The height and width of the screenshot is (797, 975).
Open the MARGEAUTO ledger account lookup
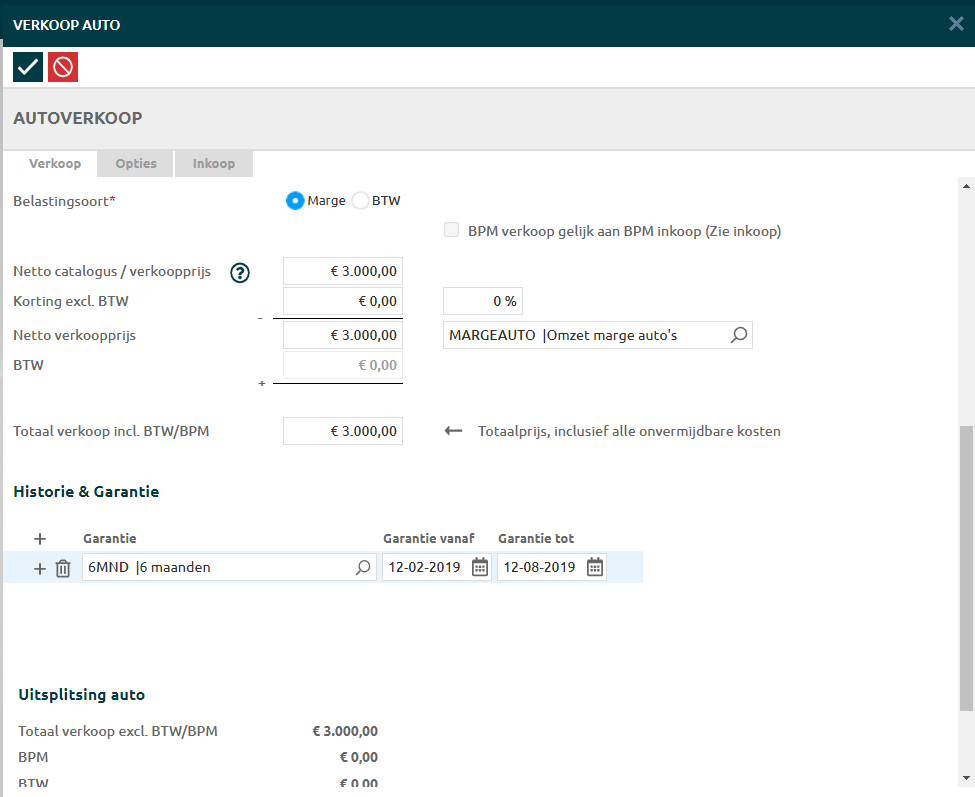(738, 335)
